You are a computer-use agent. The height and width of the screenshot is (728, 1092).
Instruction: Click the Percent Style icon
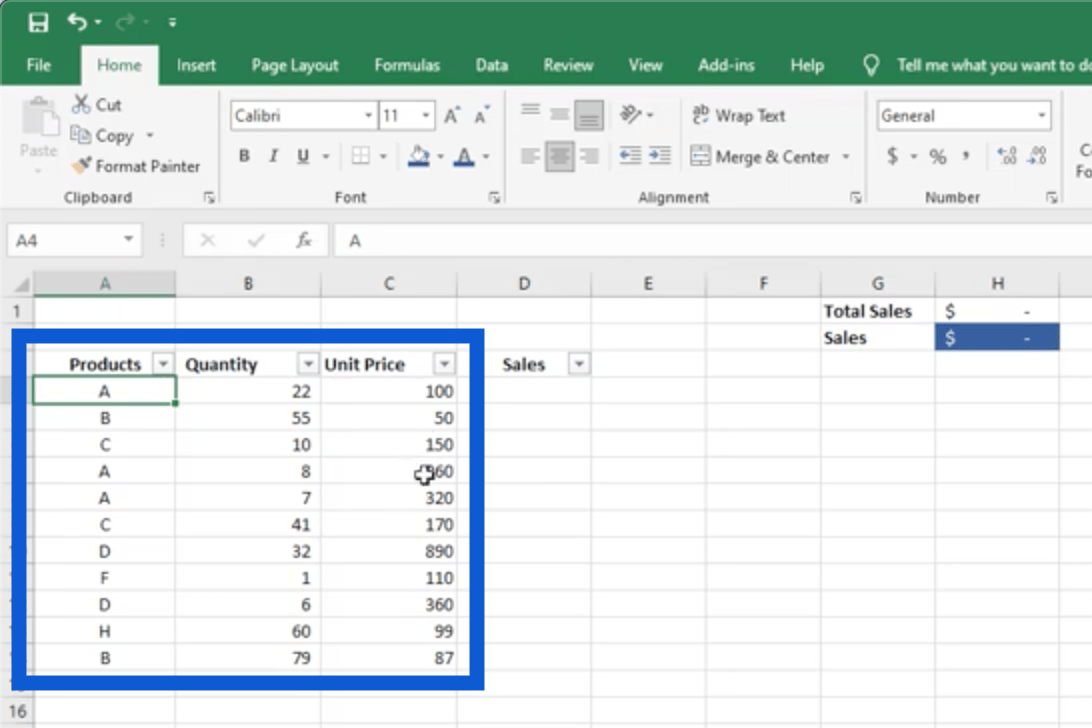(x=938, y=156)
